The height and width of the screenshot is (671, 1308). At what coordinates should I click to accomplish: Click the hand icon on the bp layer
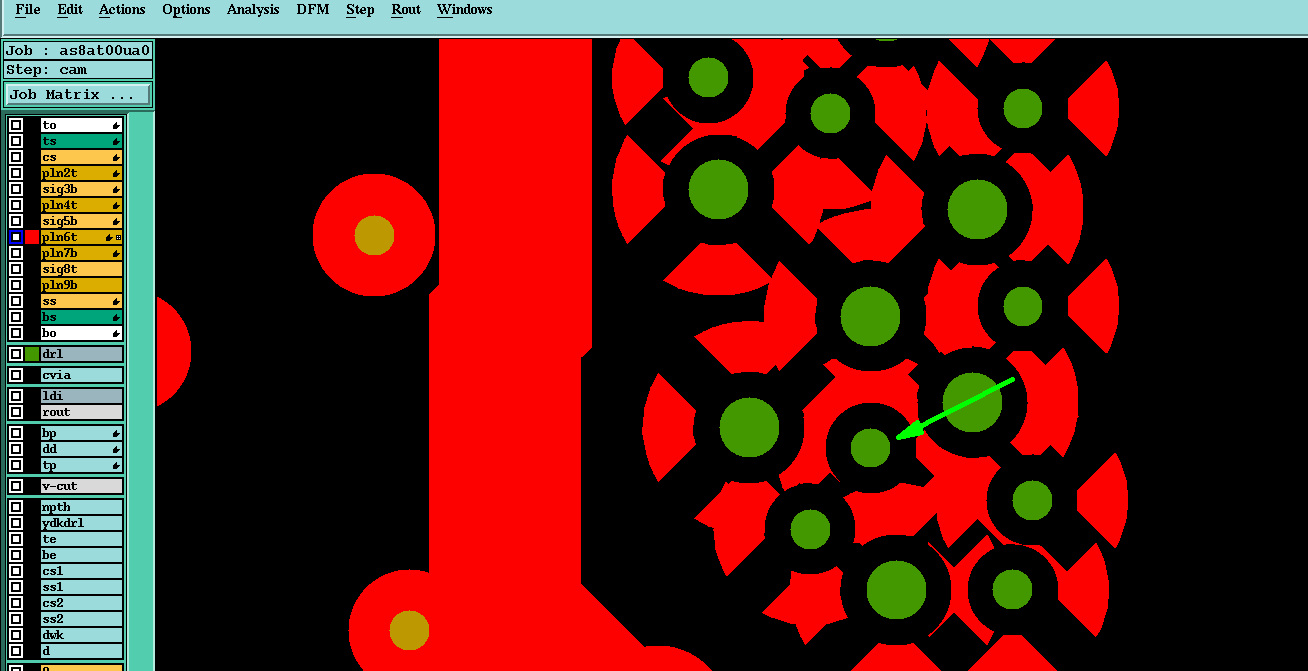(x=116, y=433)
